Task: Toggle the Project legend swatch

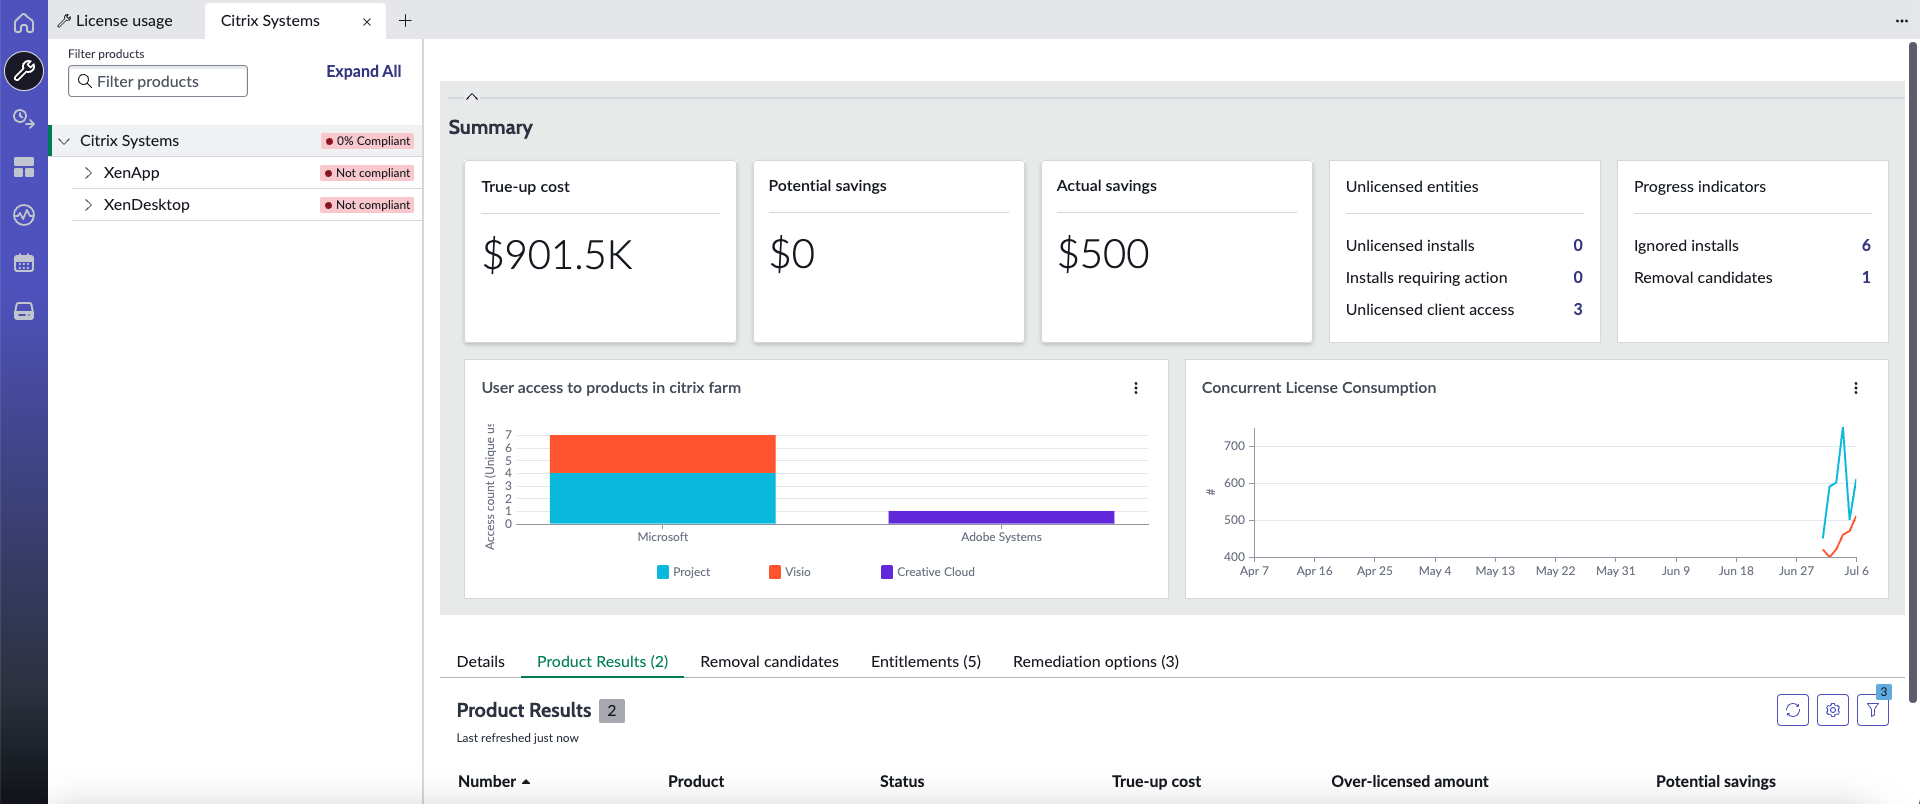Action: click(x=663, y=572)
